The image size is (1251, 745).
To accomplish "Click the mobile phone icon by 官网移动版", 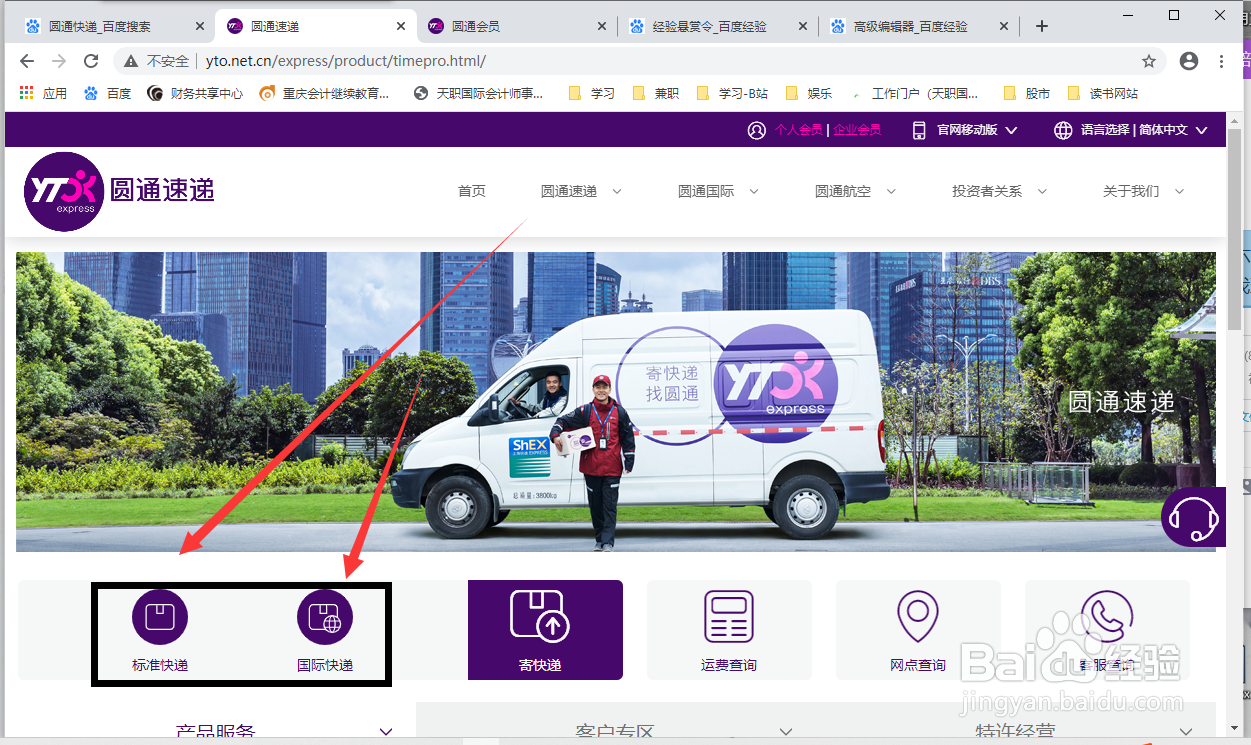I will coord(919,130).
